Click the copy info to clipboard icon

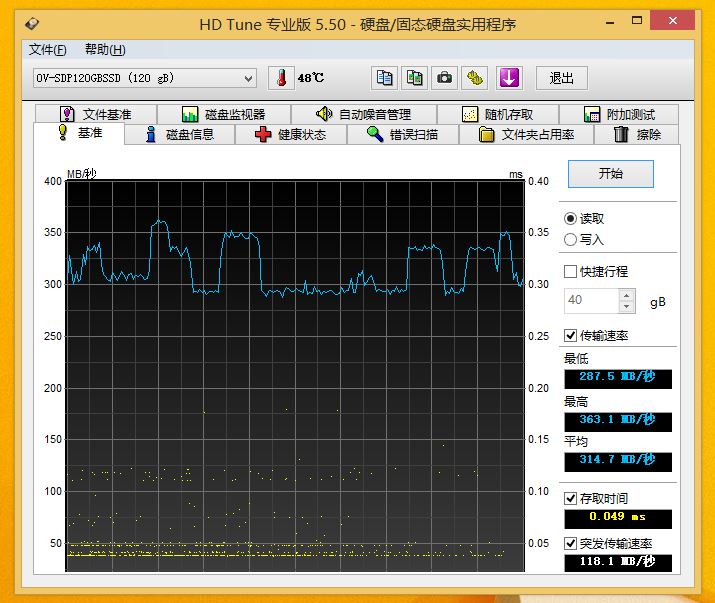[384, 78]
